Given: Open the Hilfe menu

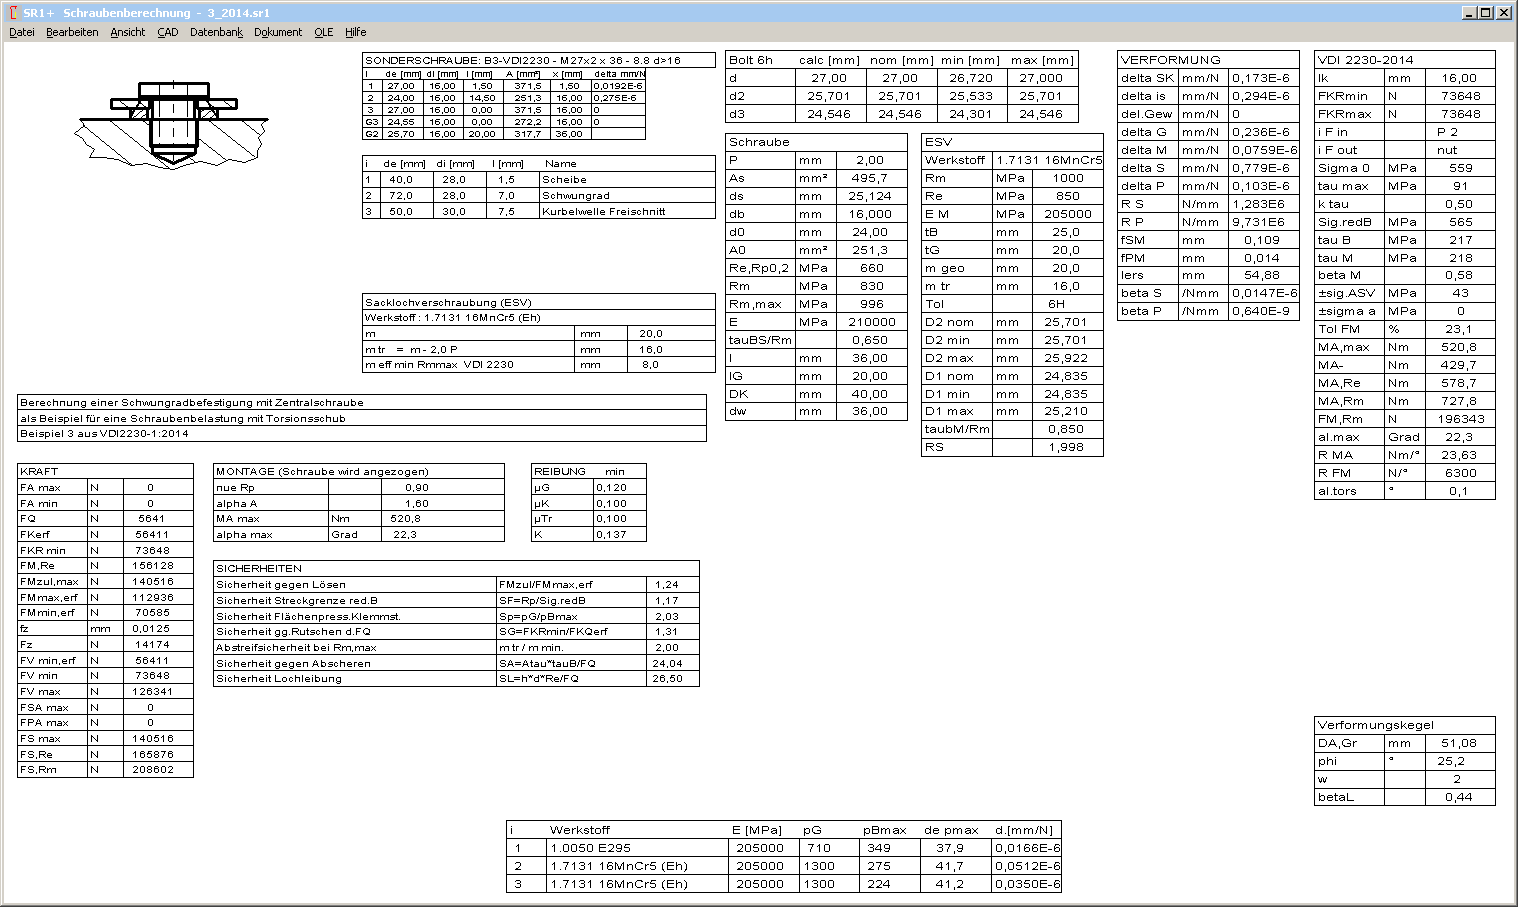Looking at the screenshot, I should click(x=356, y=32).
